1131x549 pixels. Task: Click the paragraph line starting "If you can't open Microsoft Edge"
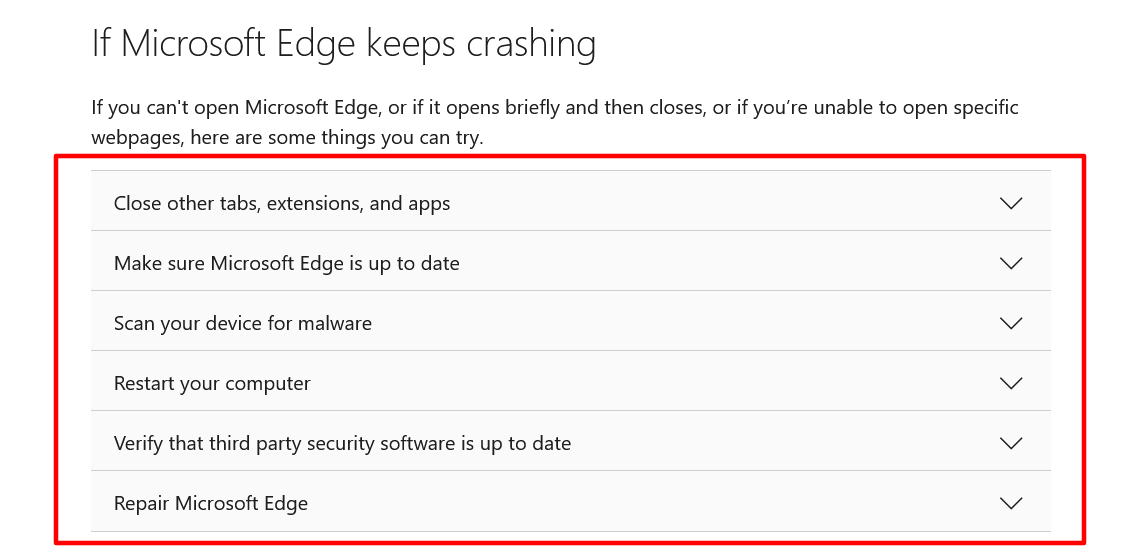coord(554,107)
